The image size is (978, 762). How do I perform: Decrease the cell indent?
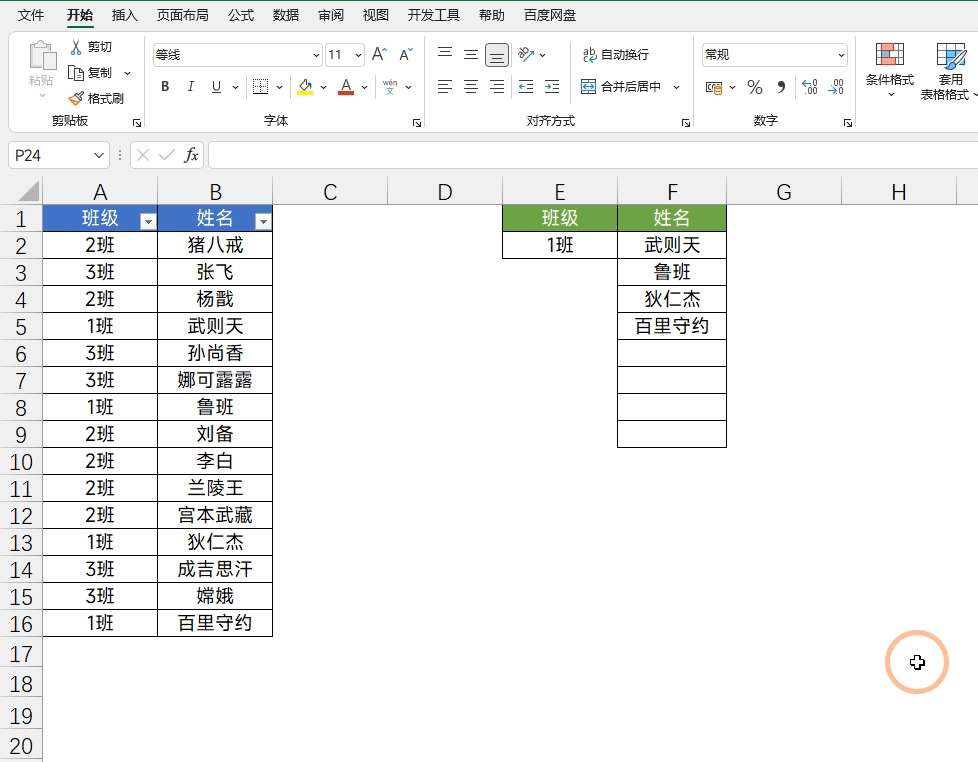pos(526,87)
